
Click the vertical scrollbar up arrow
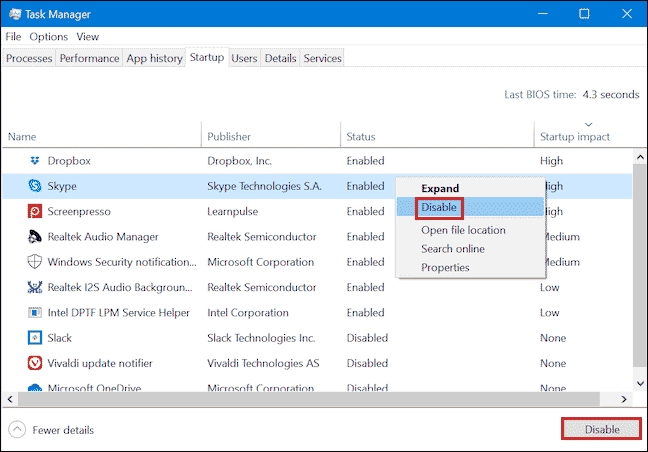pyautogui.click(x=640, y=157)
